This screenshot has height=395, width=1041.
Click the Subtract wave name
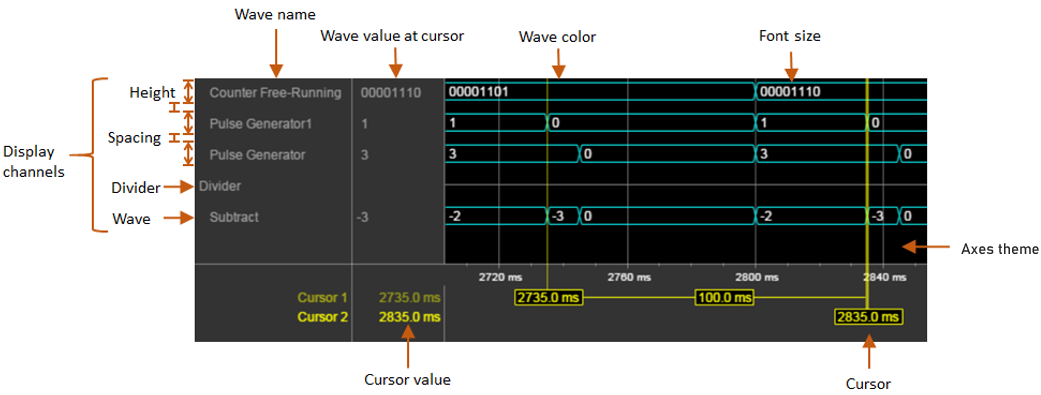[234, 217]
